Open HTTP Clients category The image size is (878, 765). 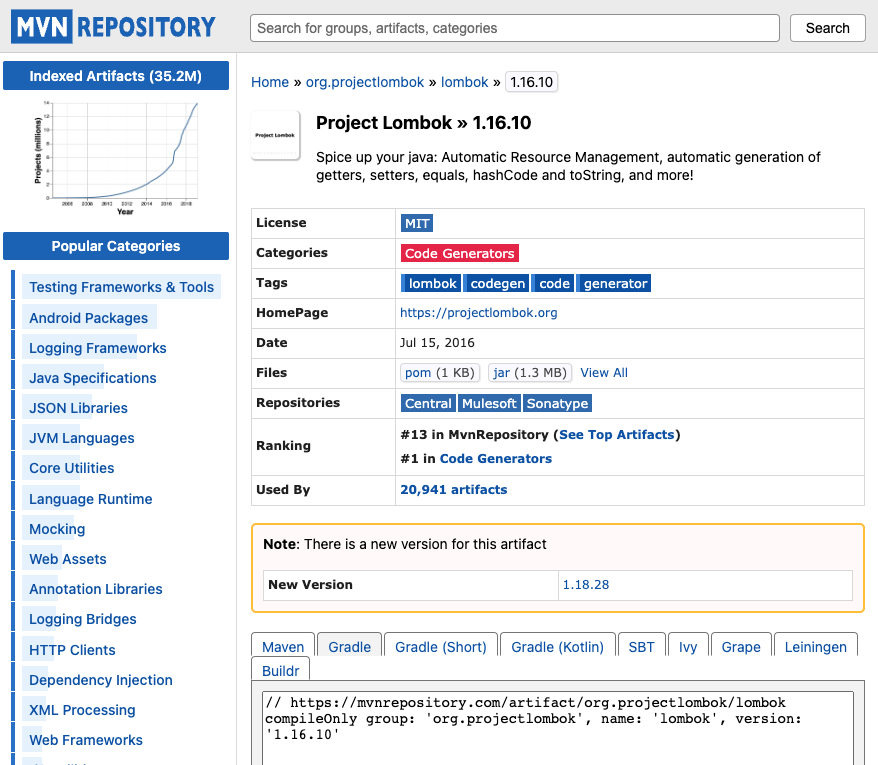pos(72,650)
